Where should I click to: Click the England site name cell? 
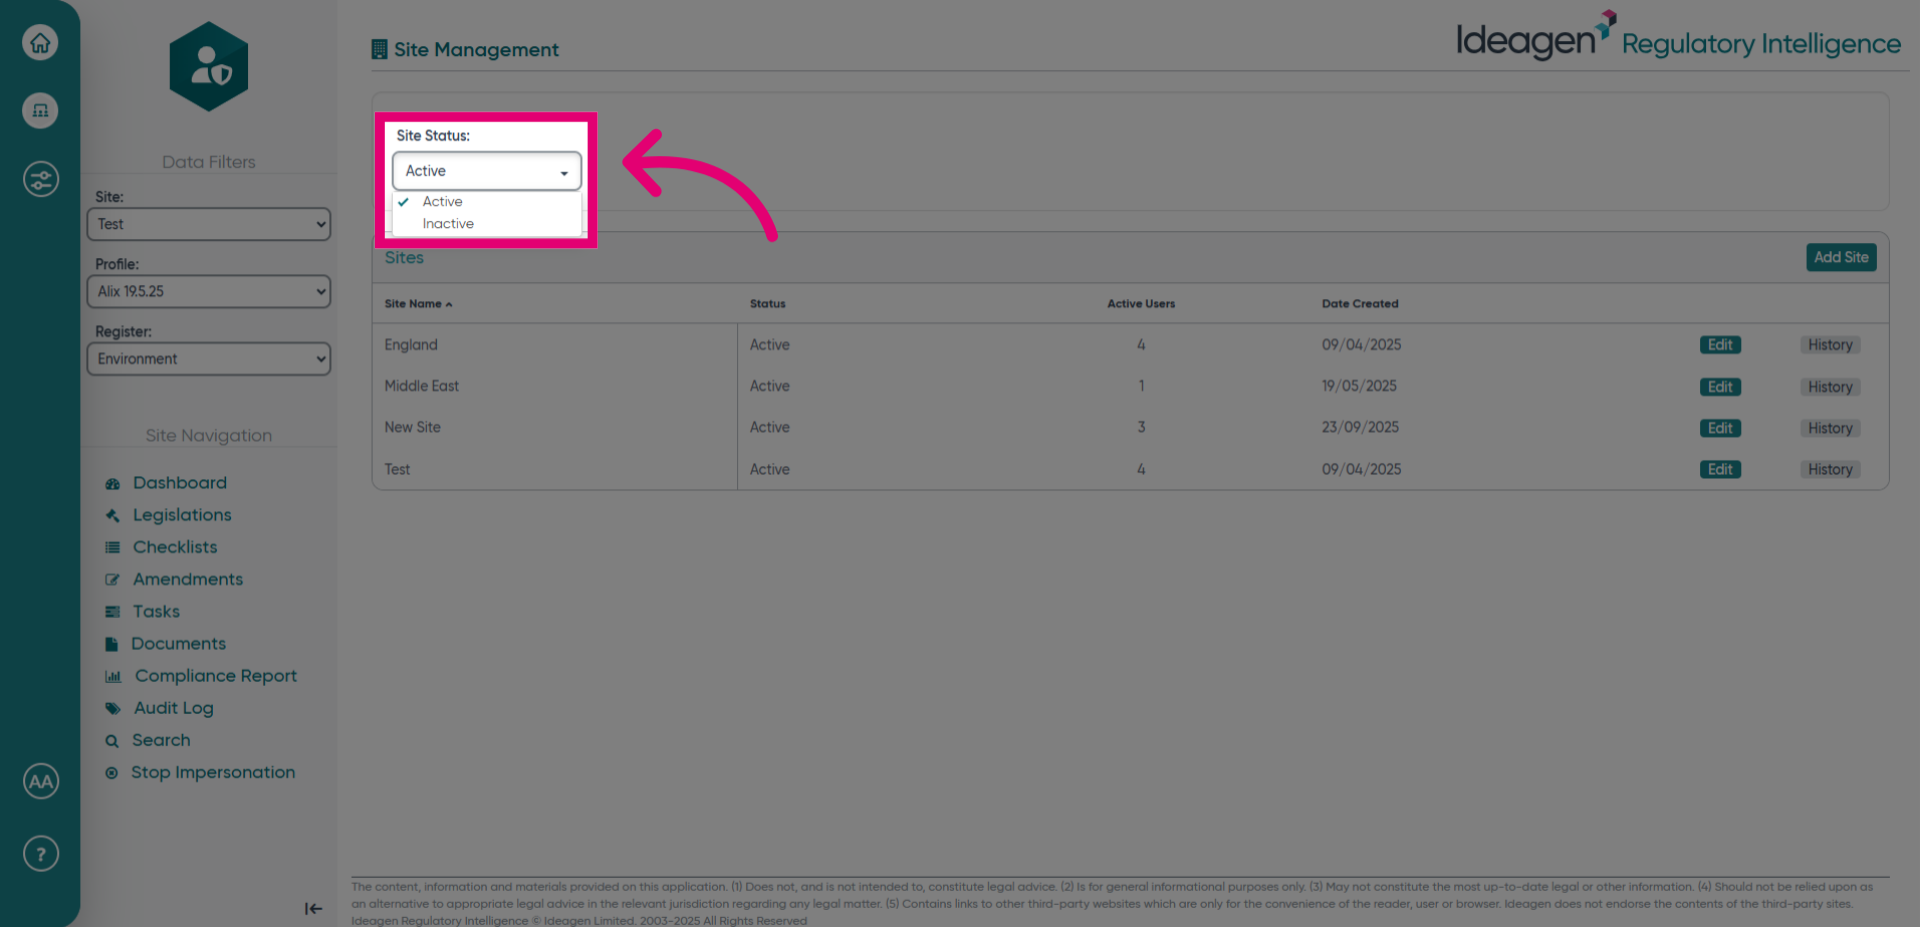[411, 345]
